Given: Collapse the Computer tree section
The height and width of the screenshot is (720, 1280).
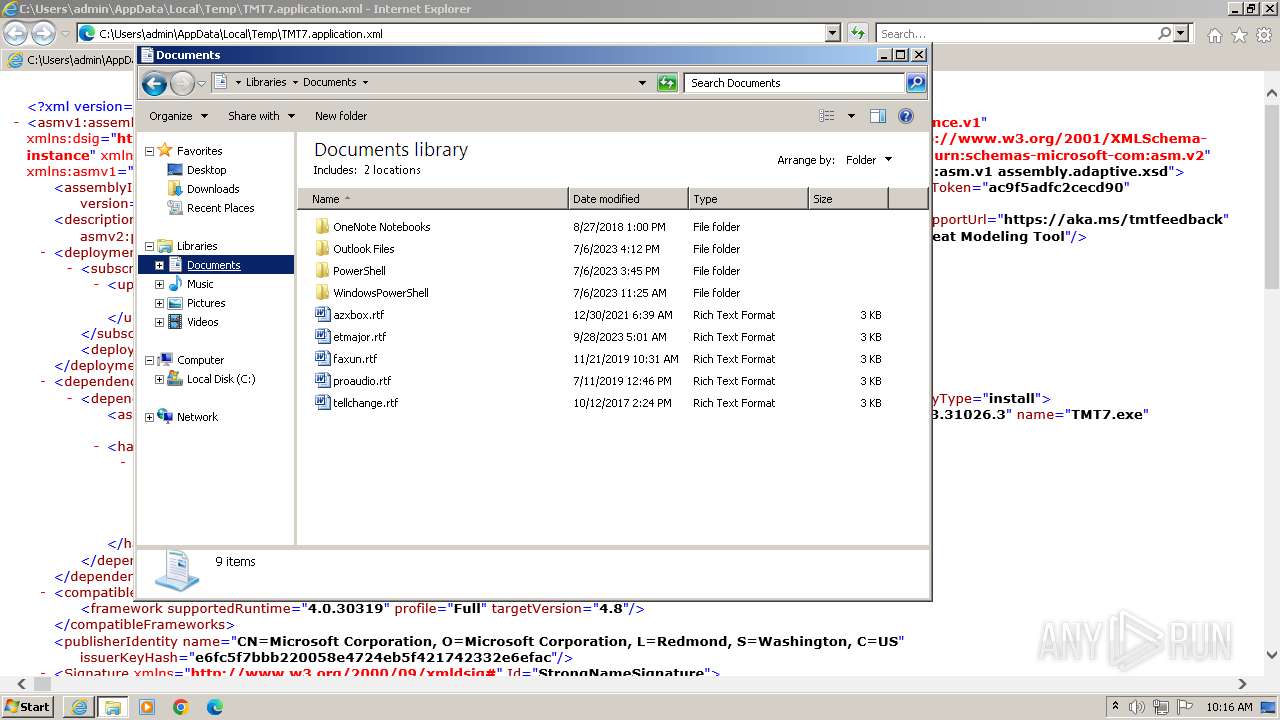Looking at the screenshot, I should pyautogui.click(x=149, y=361).
